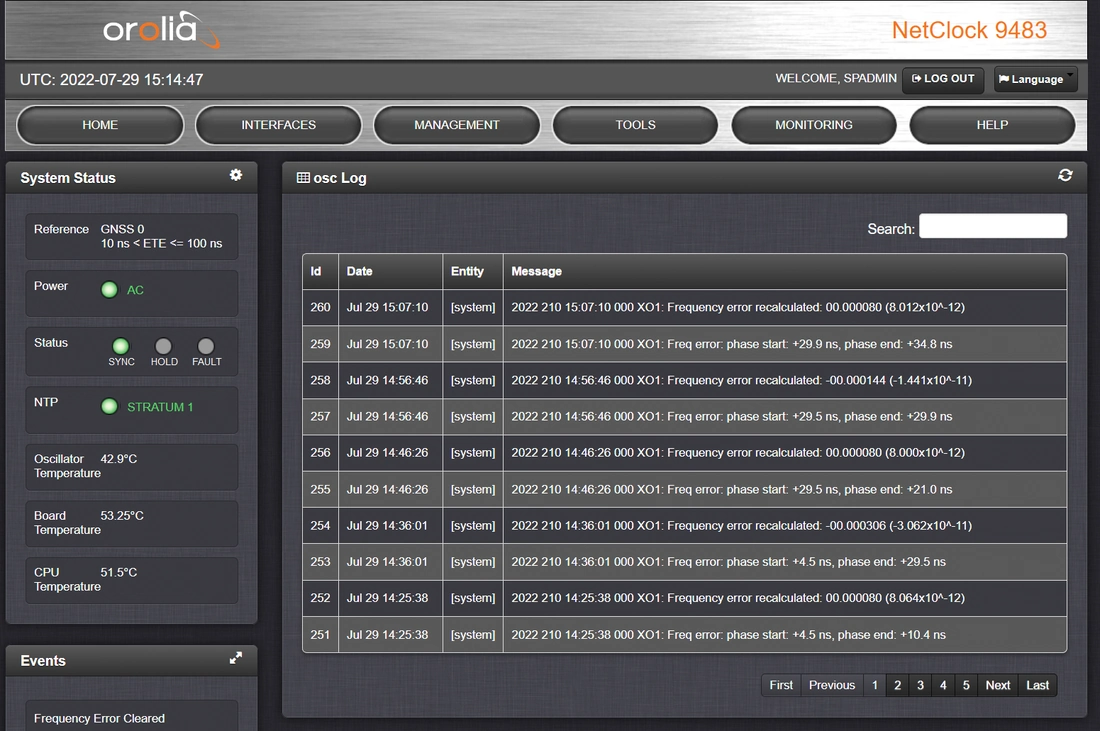This screenshot has height=731, width=1100.
Task: Click the green SYNC status indicator
Action: click(121, 346)
